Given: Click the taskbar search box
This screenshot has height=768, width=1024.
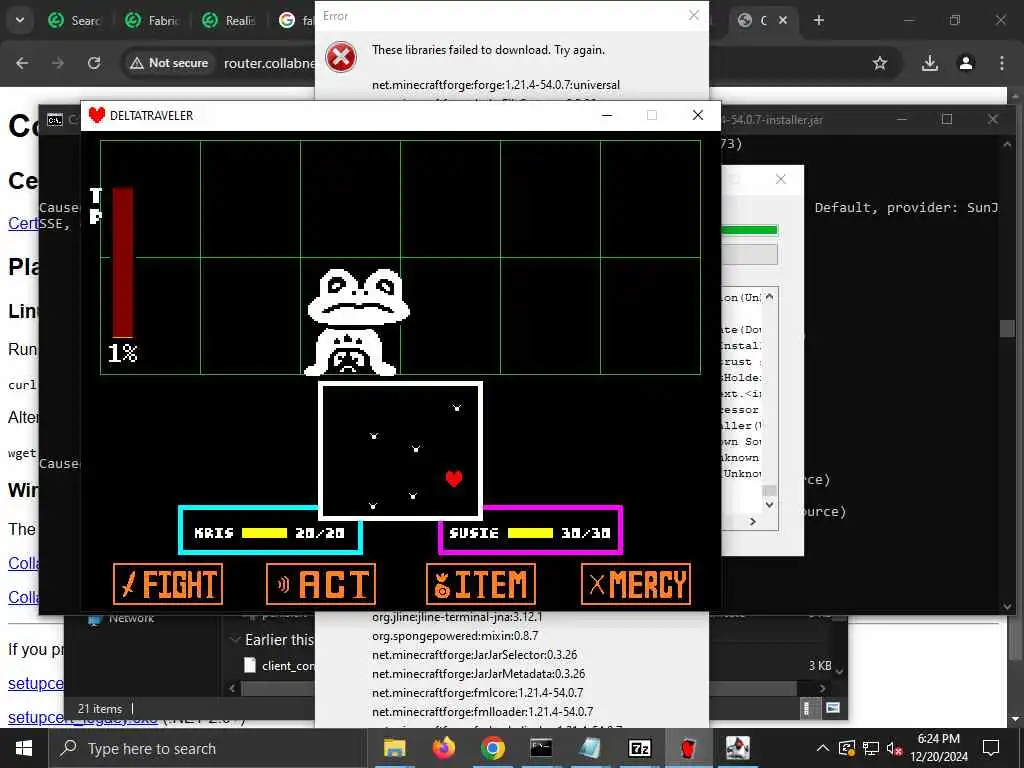Looking at the screenshot, I should click(x=206, y=748).
